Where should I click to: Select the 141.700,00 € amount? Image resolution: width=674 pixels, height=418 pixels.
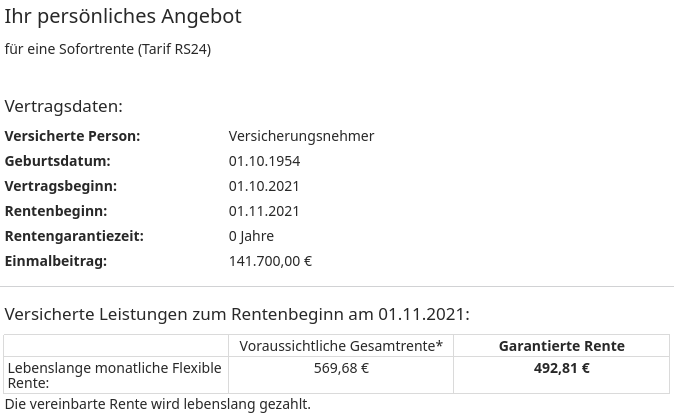(270, 261)
